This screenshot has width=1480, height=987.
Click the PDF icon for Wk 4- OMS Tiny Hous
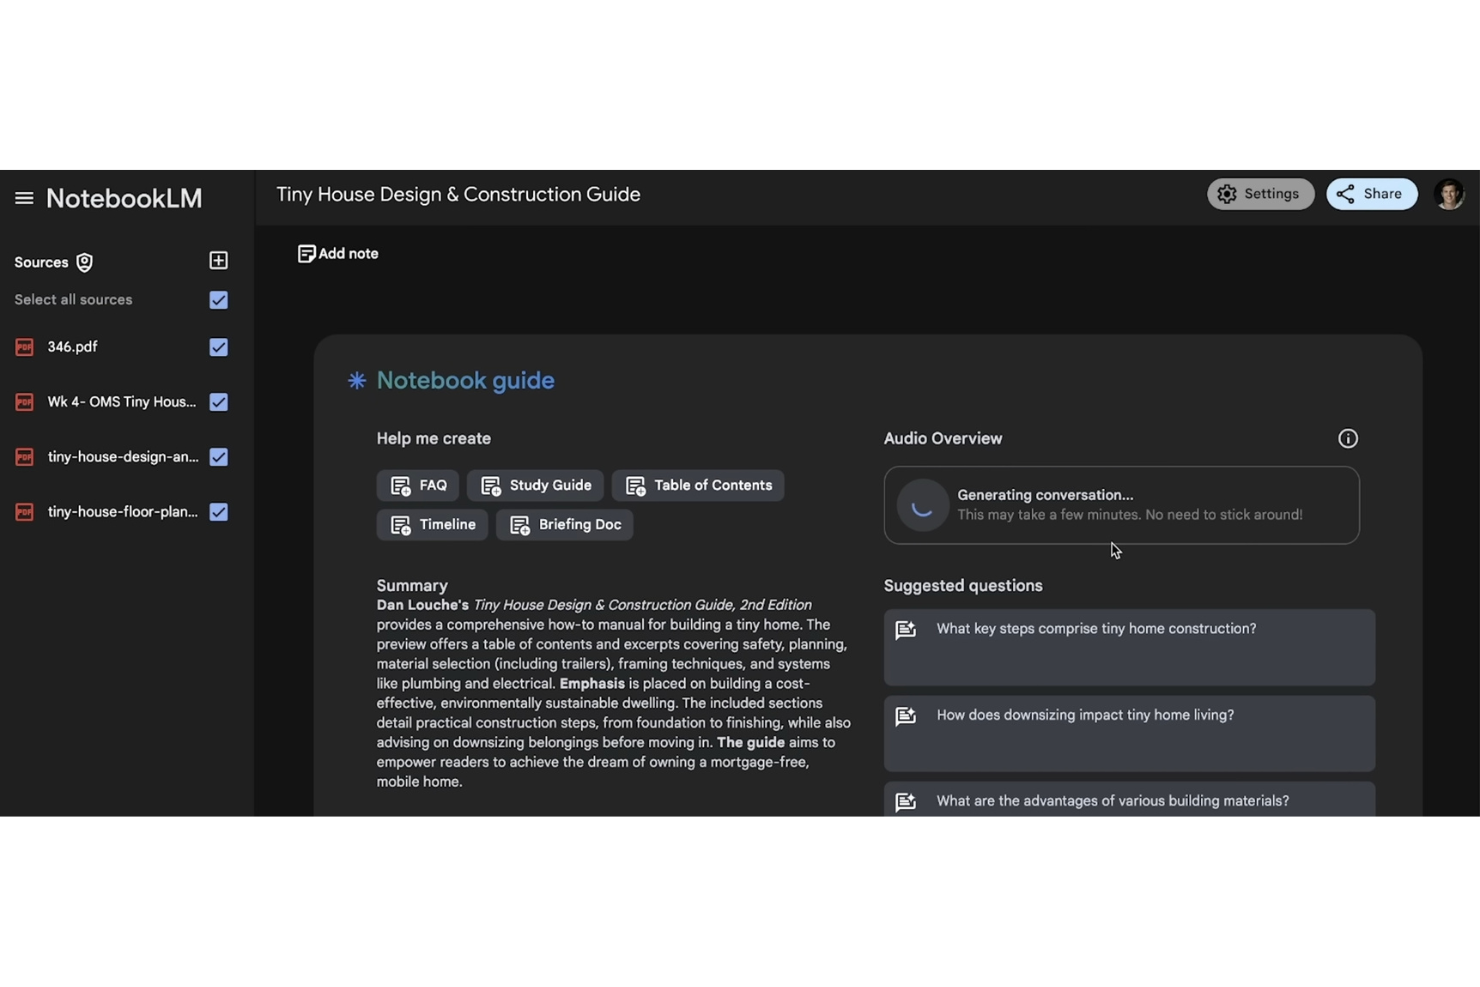(25, 402)
